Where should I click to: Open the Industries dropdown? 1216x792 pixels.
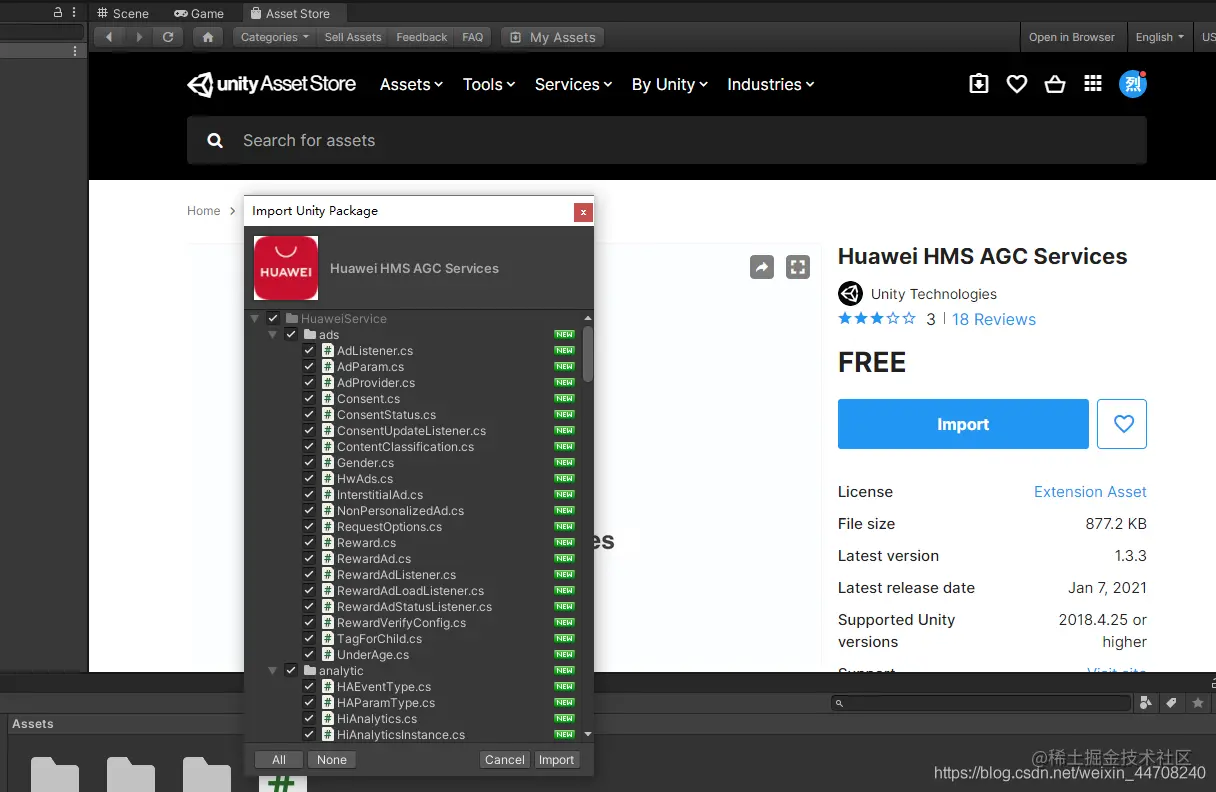click(x=771, y=85)
